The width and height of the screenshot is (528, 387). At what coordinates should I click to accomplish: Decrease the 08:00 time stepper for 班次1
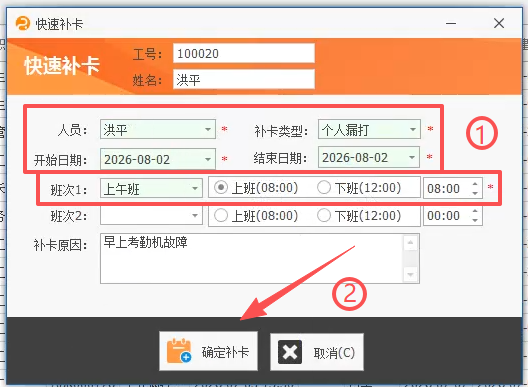coord(475,193)
